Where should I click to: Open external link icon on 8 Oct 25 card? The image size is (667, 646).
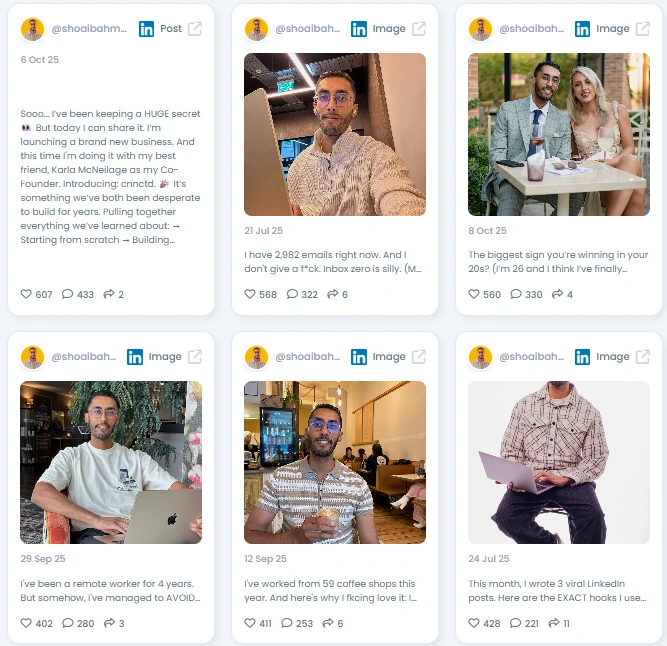[643, 29]
